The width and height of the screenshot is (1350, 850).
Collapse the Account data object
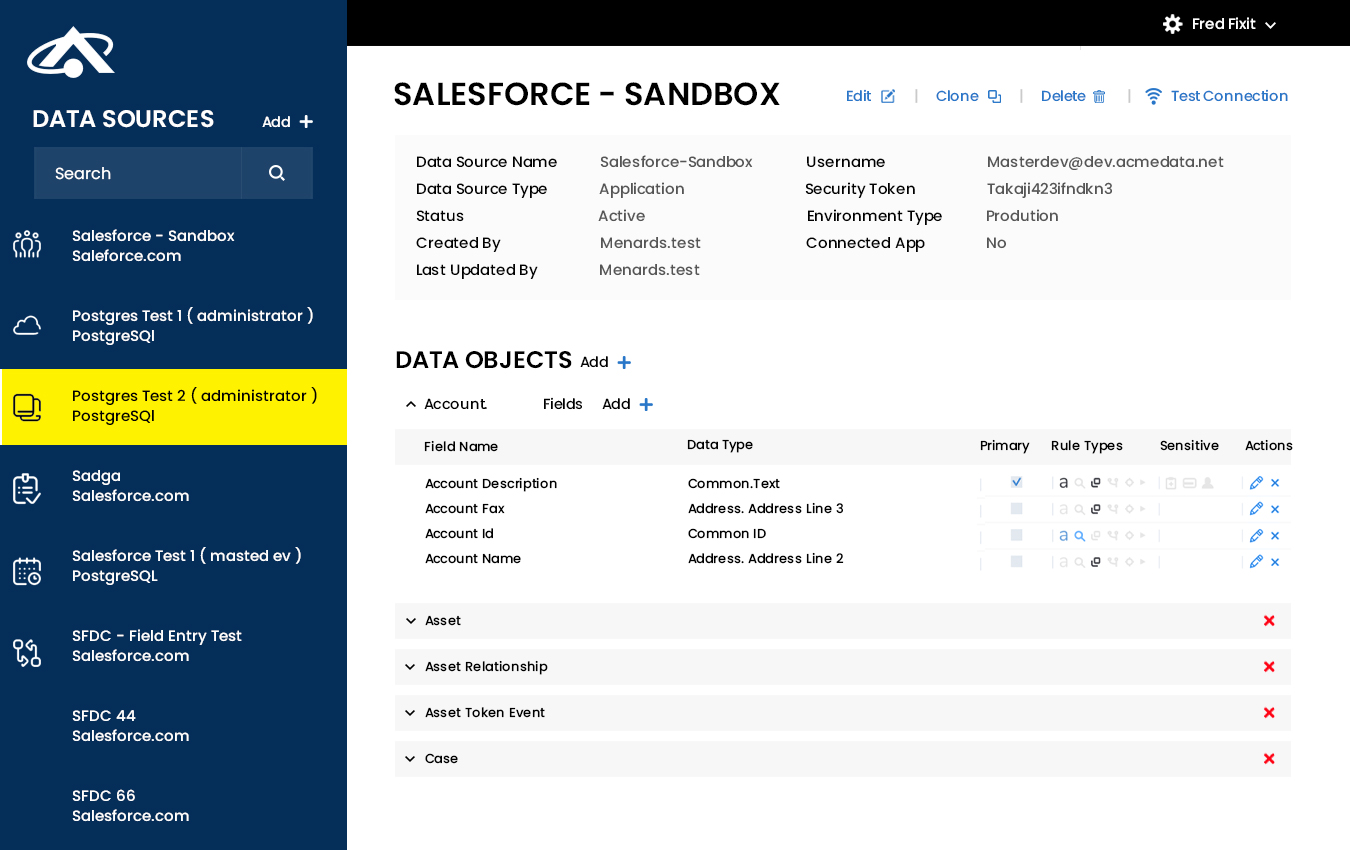click(x=410, y=404)
